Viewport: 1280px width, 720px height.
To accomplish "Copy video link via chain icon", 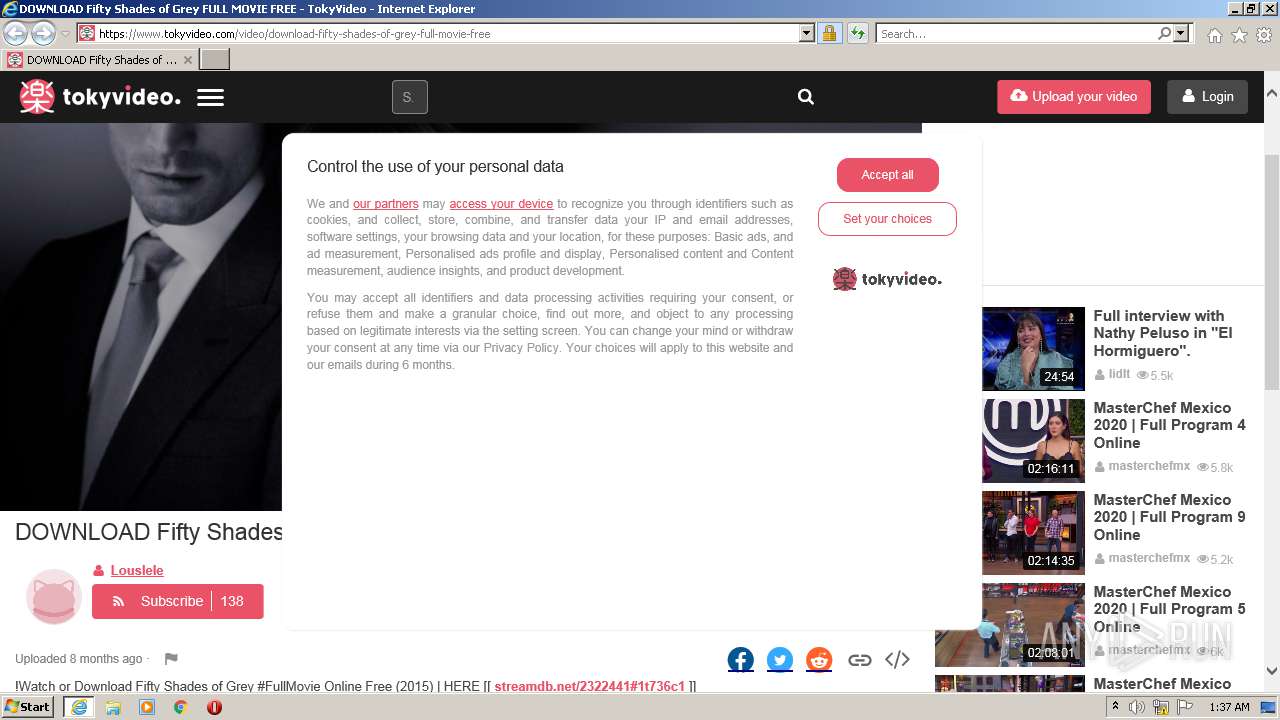I will pos(859,660).
